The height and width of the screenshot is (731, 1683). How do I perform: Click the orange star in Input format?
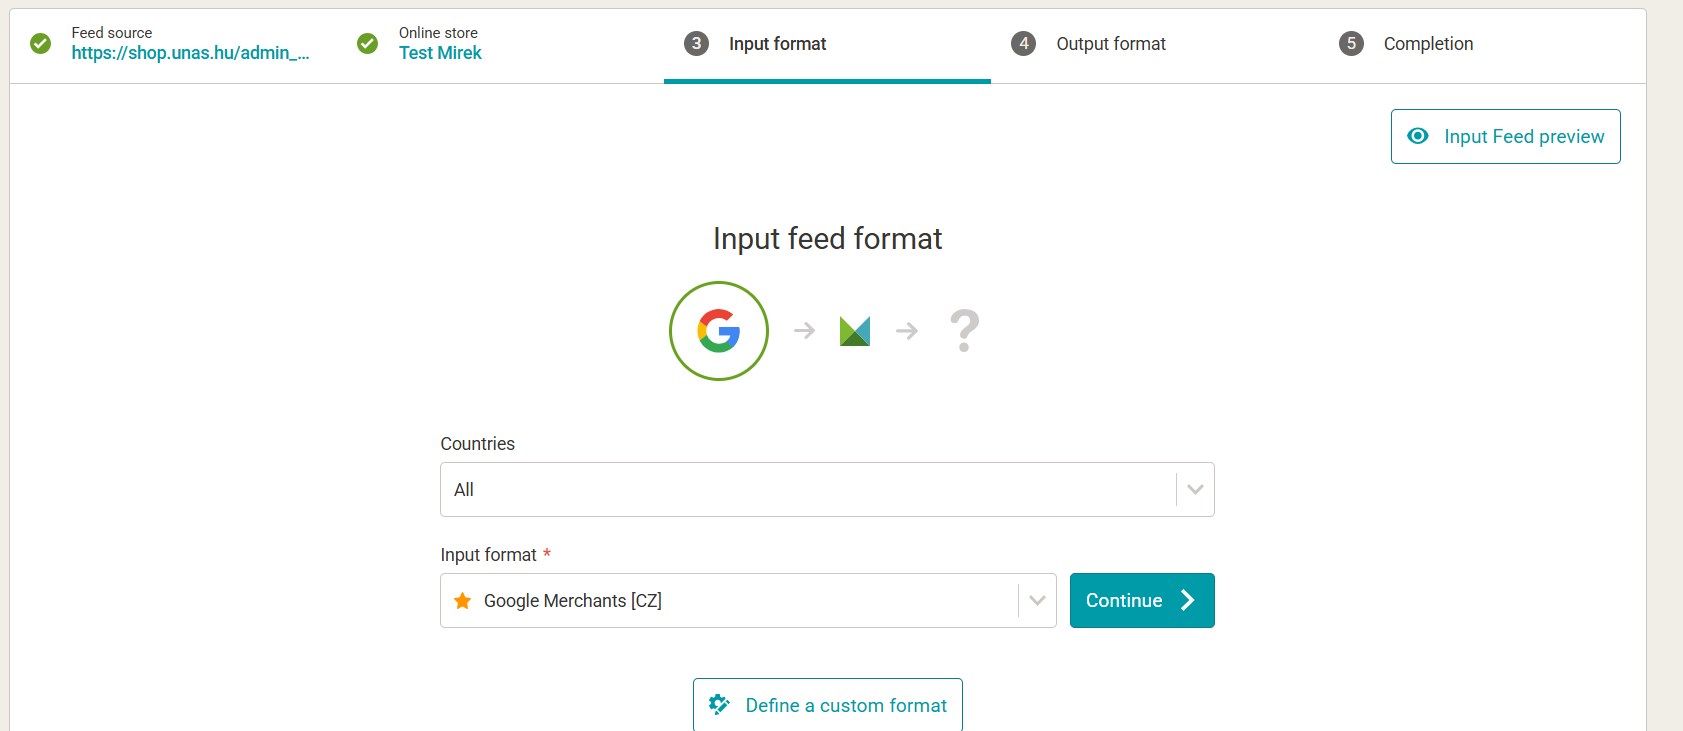[x=463, y=601]
